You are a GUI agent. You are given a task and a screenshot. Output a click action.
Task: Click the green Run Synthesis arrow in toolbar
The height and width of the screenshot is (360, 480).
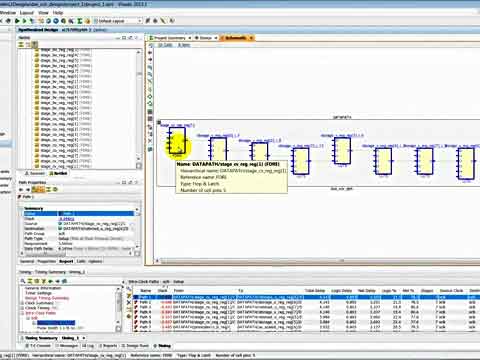17,21
